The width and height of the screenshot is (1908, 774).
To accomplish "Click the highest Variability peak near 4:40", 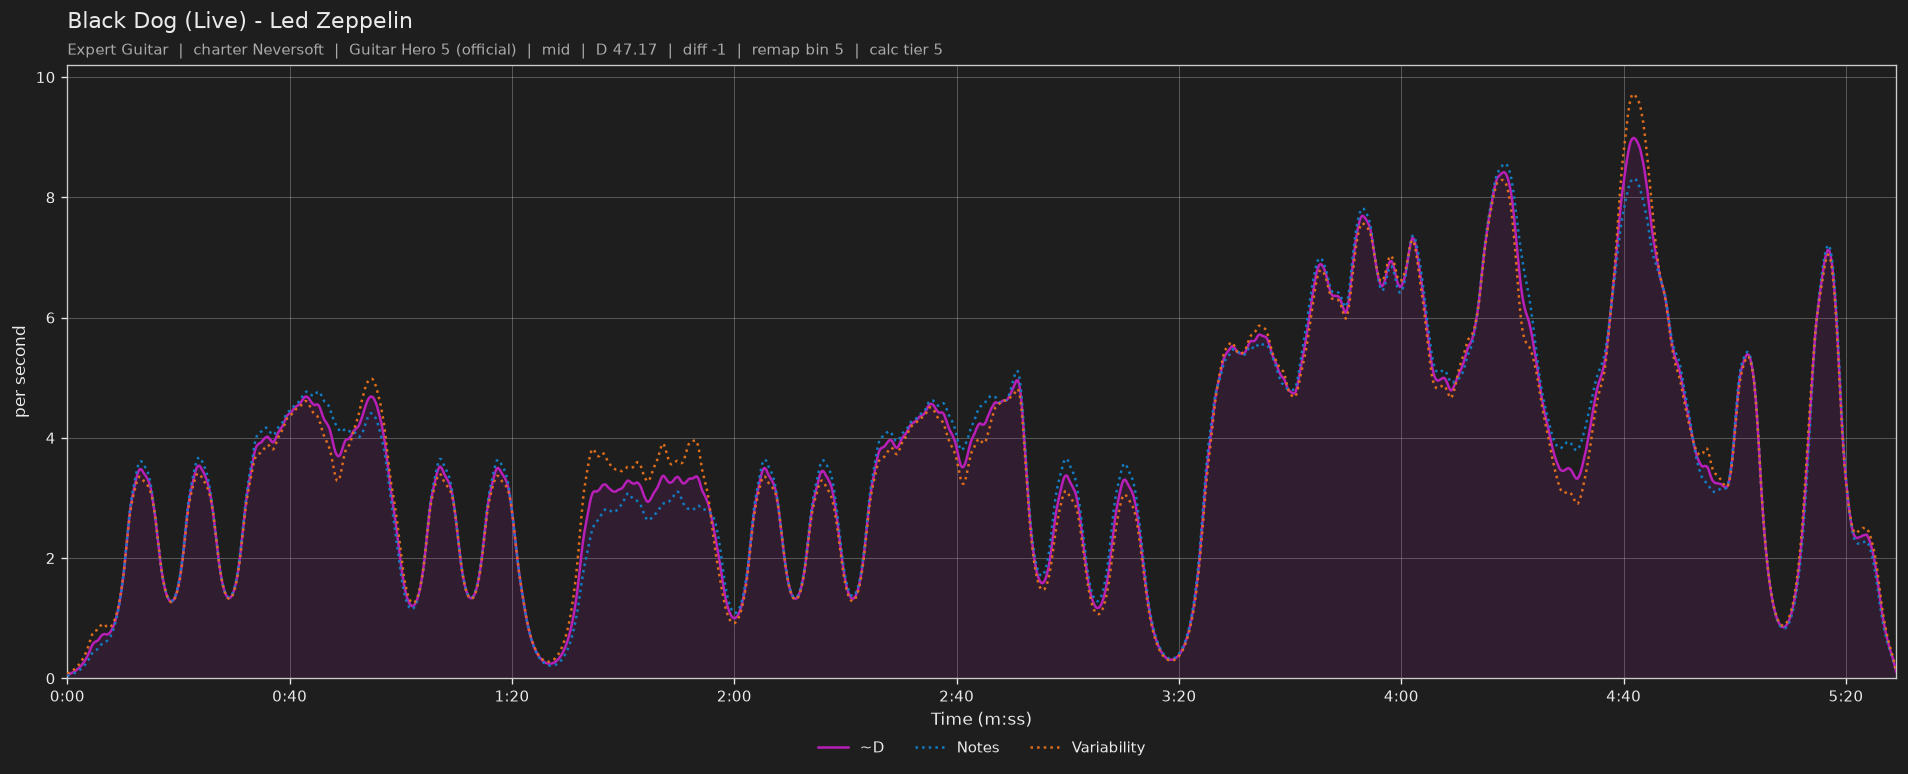I will point(1634,96).
